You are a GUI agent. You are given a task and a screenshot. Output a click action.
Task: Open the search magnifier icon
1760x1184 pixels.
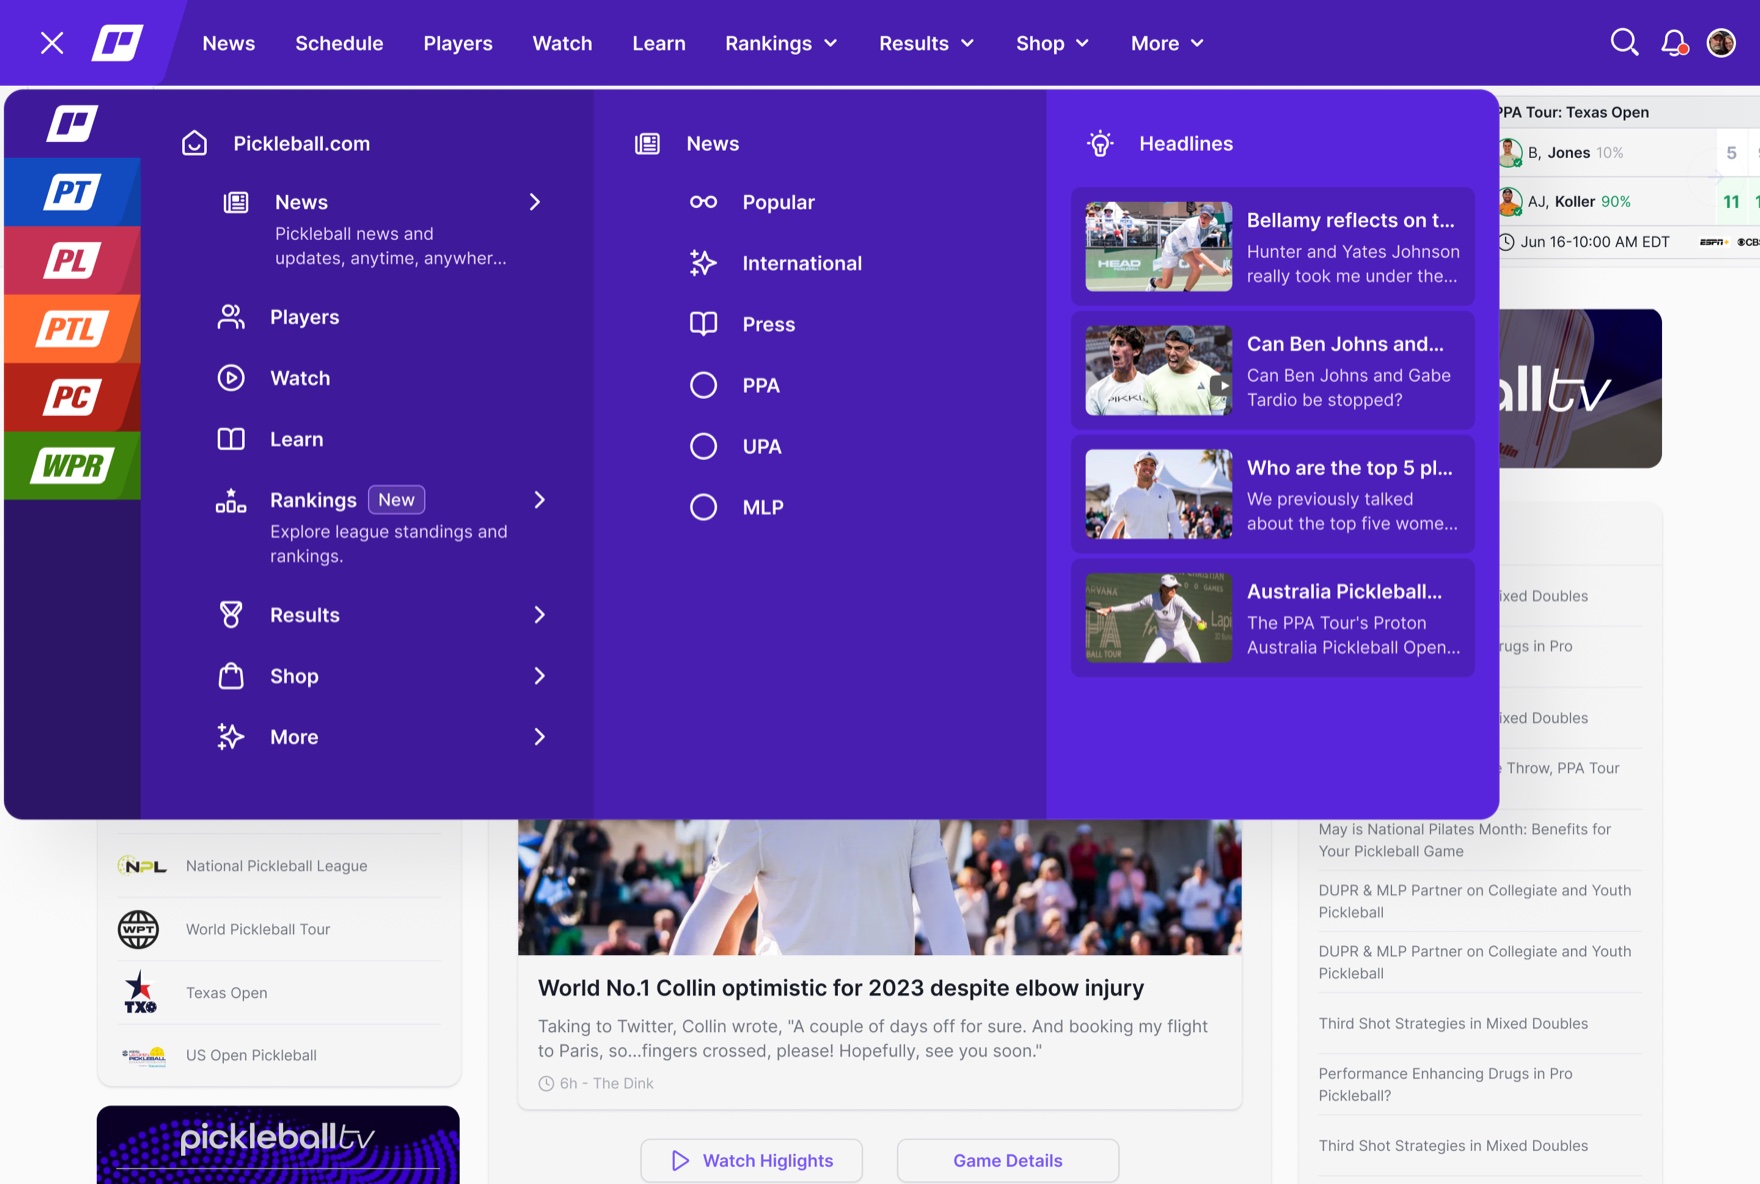pos(1624,43)
